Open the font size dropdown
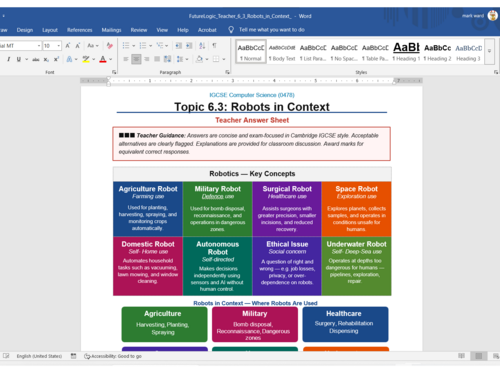500x375 pixels. (x=59, y=46)
